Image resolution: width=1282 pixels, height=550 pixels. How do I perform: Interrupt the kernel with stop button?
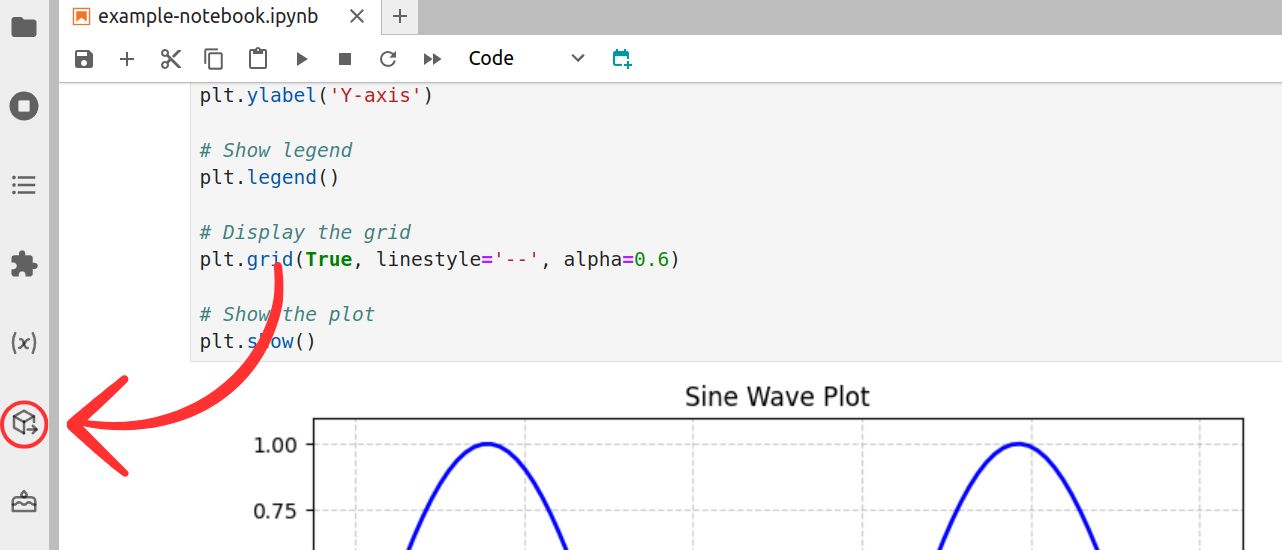345,59
